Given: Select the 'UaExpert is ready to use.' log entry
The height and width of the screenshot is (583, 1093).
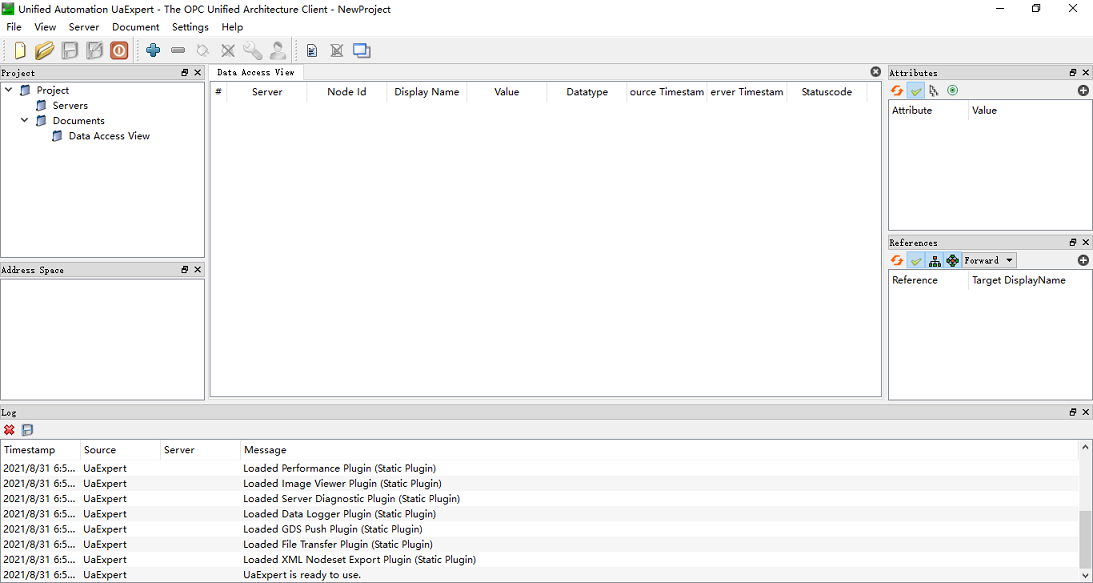Looking at the screenshot, I should pyautogui.click(x=540, y=575).
